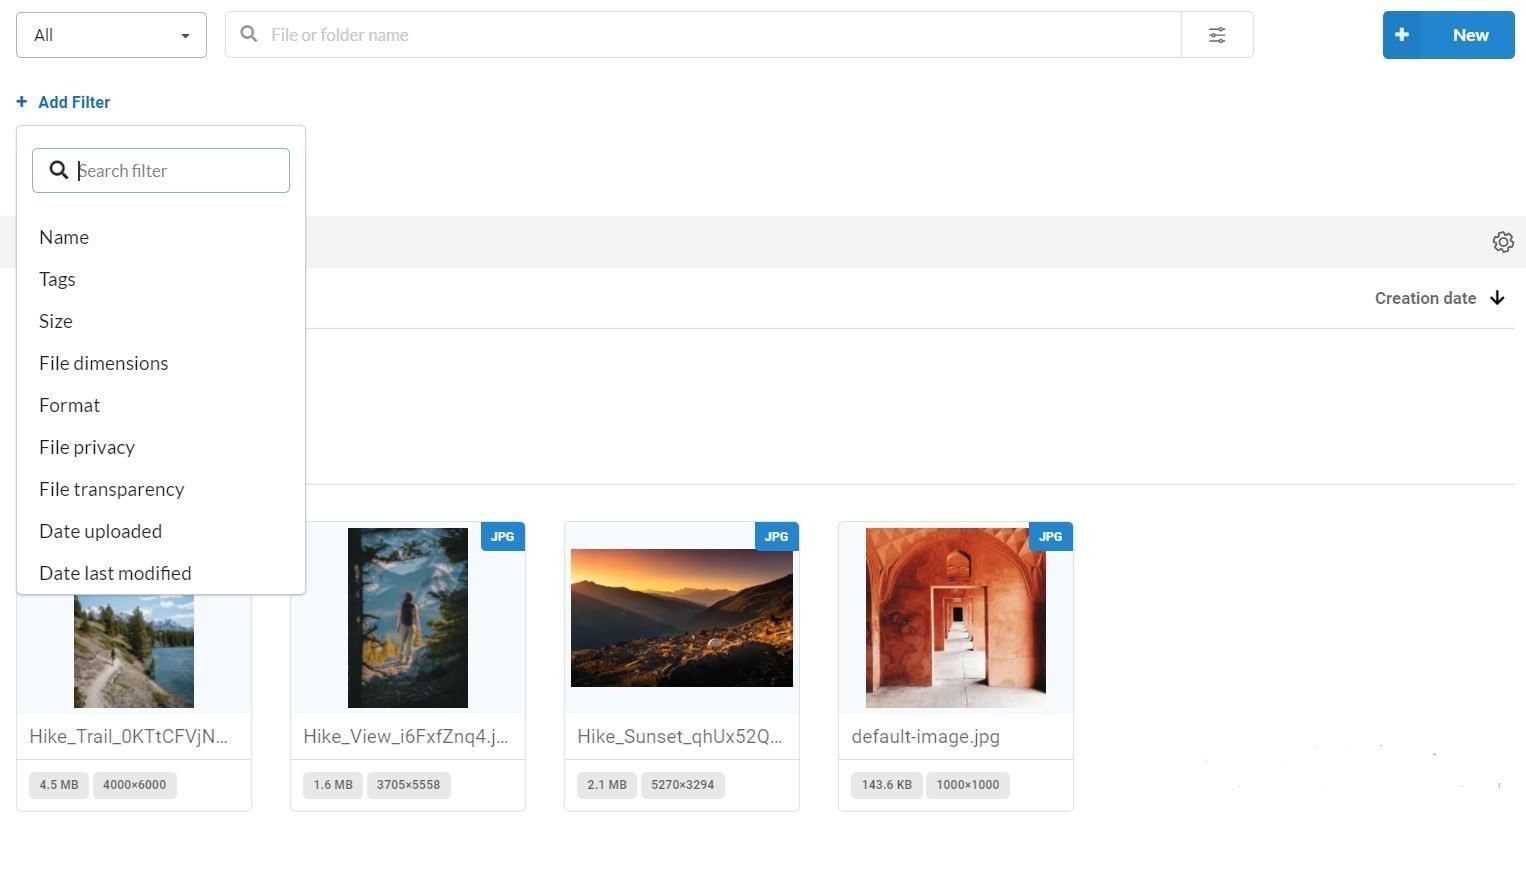
Task: Click file name default-image.jpg
Action: pos(926,737)
